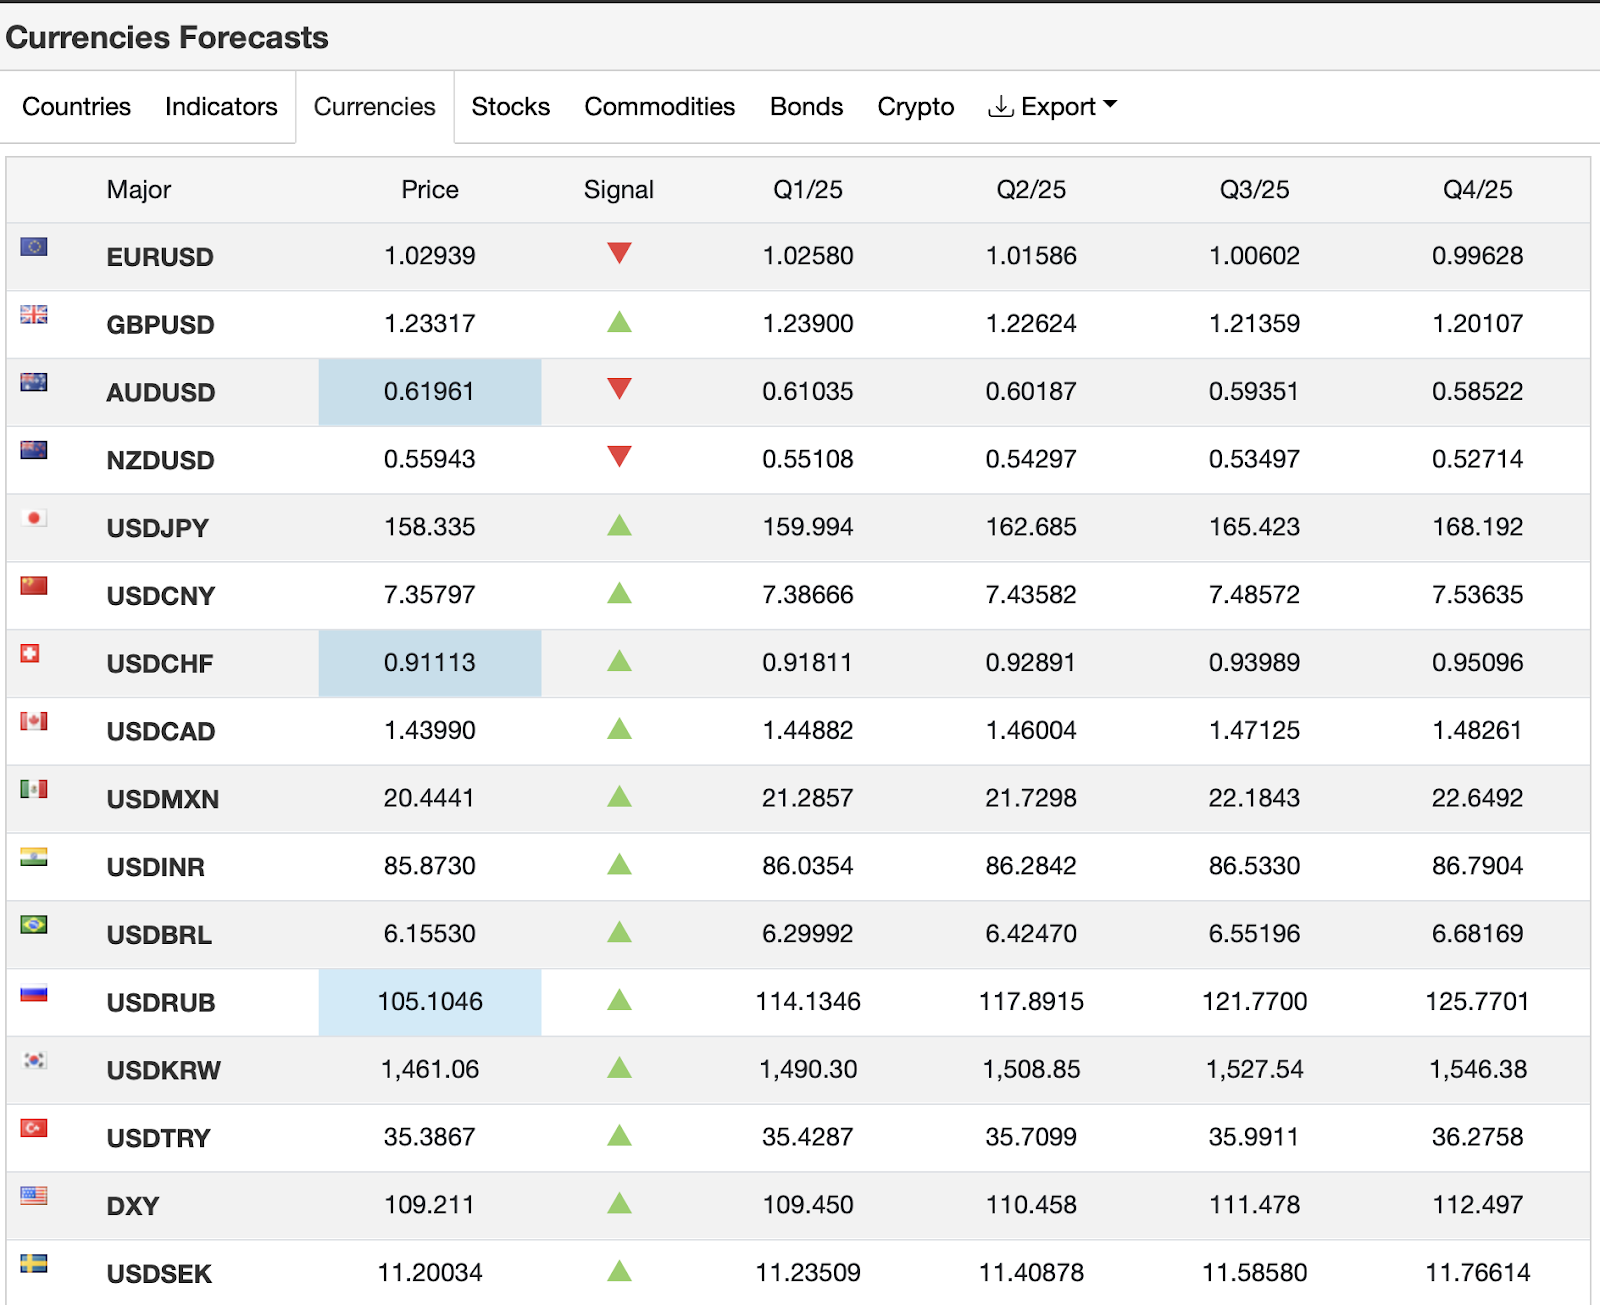1600x1305 pixels.
Task: Click the USDSEK Q2/25 forecast 11.40878
Action: (1031, 1273)
